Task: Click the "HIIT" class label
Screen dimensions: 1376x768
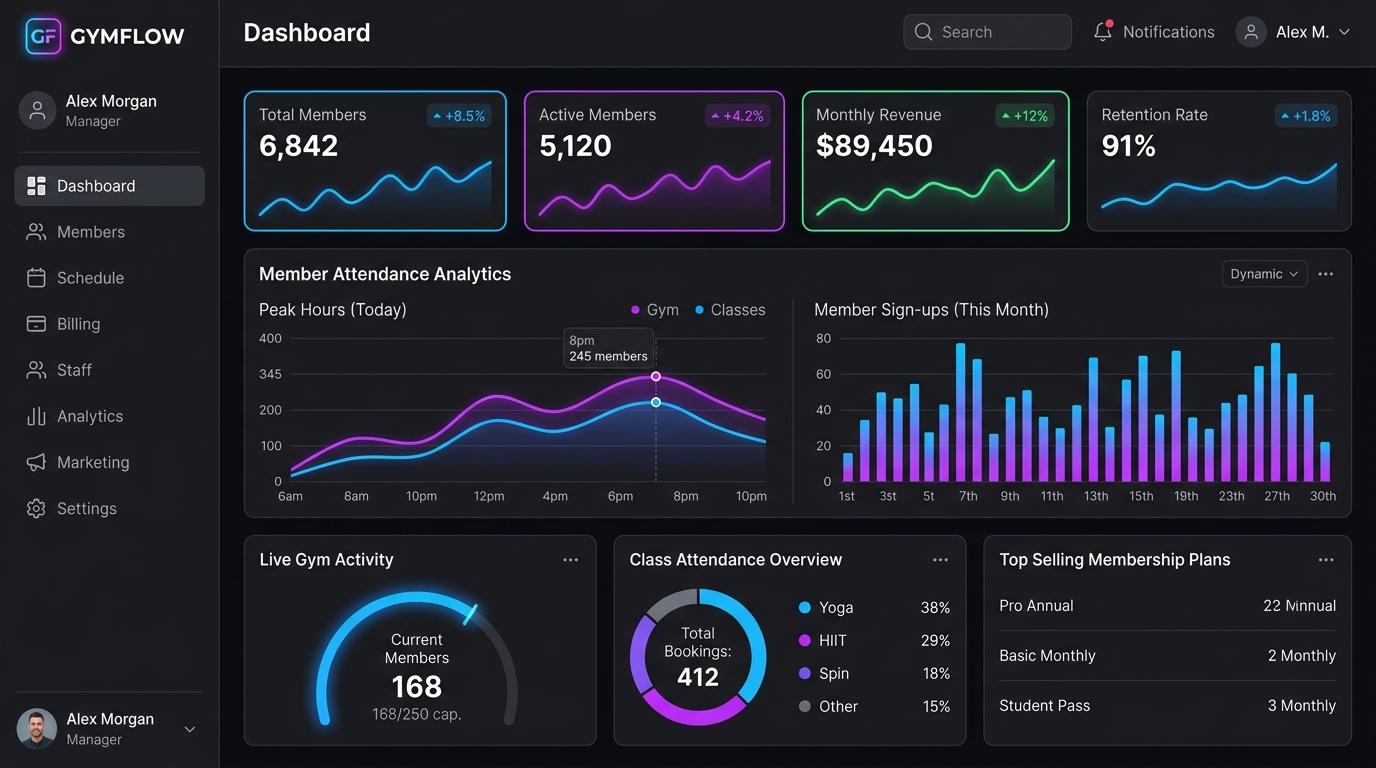Action: click(833, 641)
